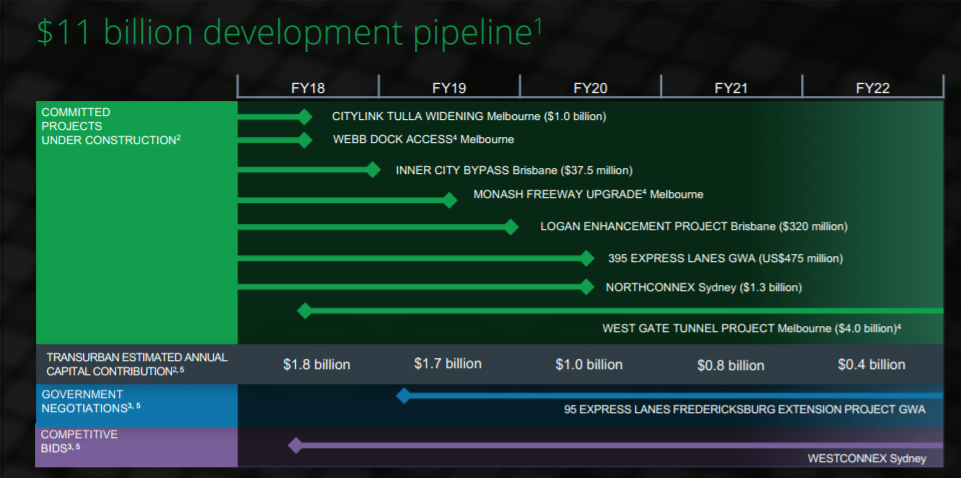
Task: Click the 'Competitive Bids' purple label
Action: 79,441
